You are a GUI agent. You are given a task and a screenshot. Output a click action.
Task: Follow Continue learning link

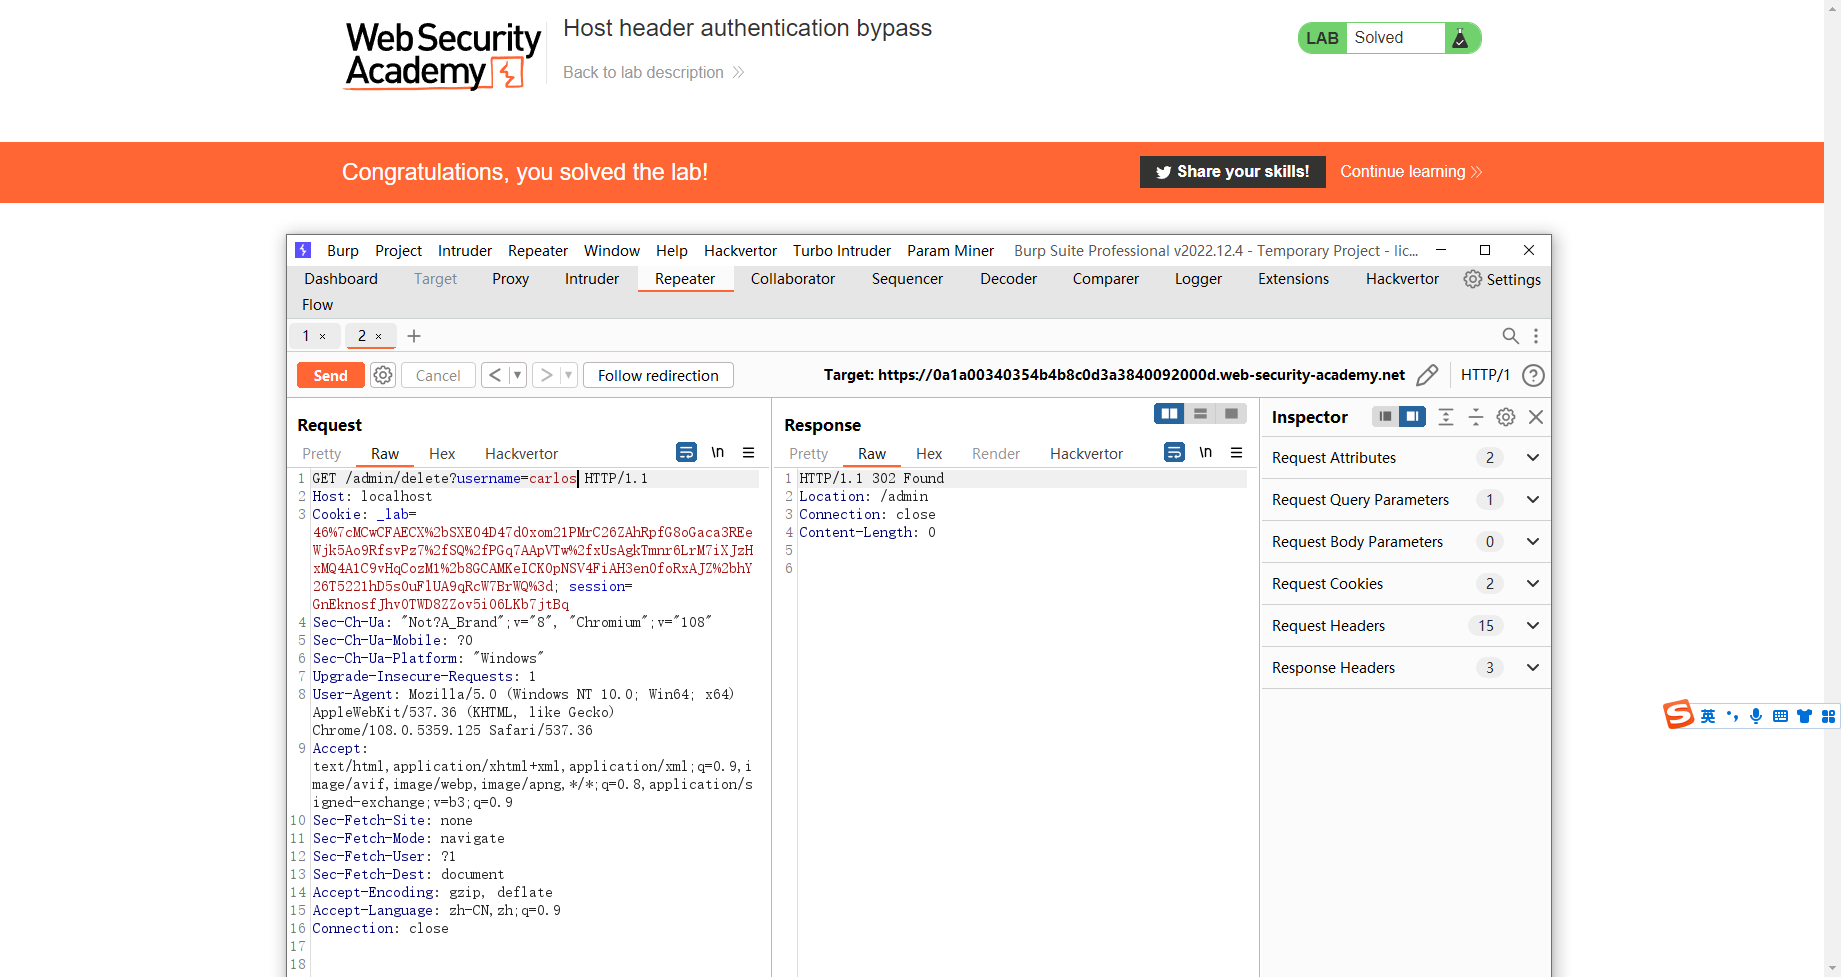(x=1411, y=172)
